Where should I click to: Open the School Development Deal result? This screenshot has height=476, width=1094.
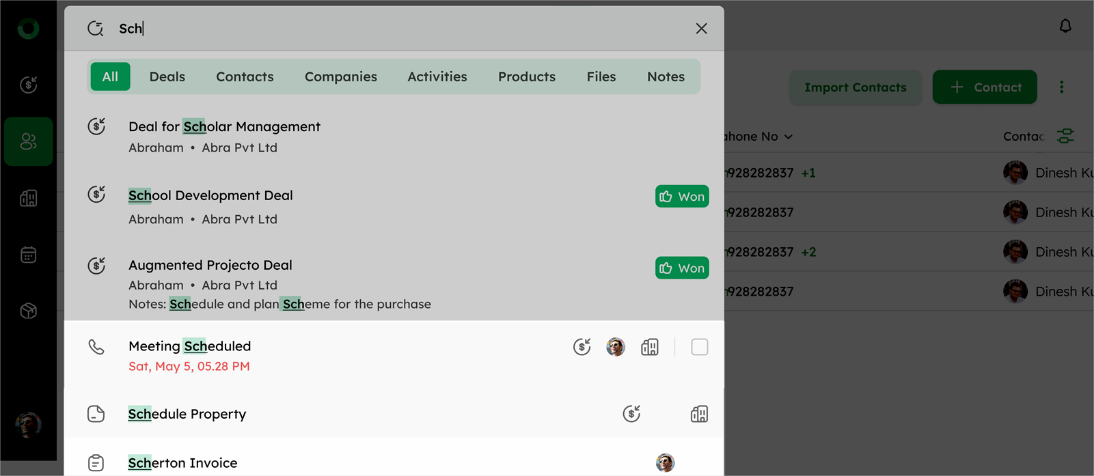click(211, 196)
